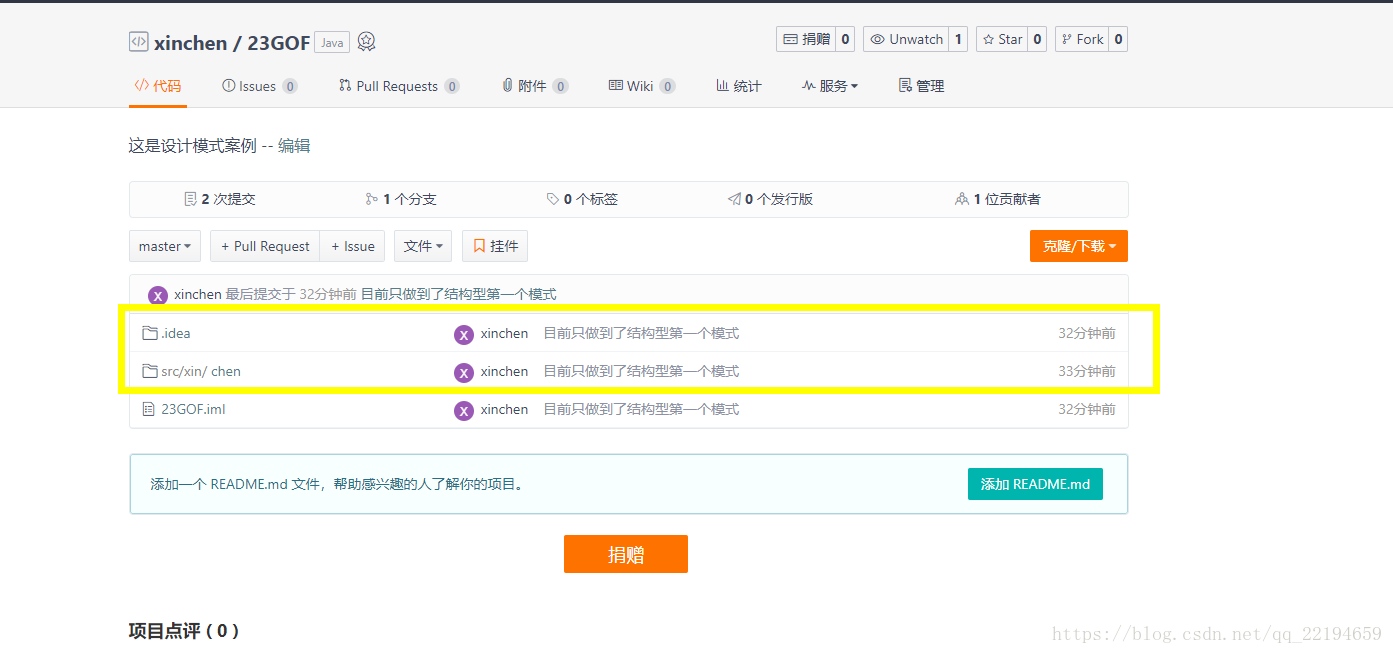The width and height of the screenshot is (1393, 654).
Task: Click the 23GOF.iml file icon
Action: [x=149, y=409]
